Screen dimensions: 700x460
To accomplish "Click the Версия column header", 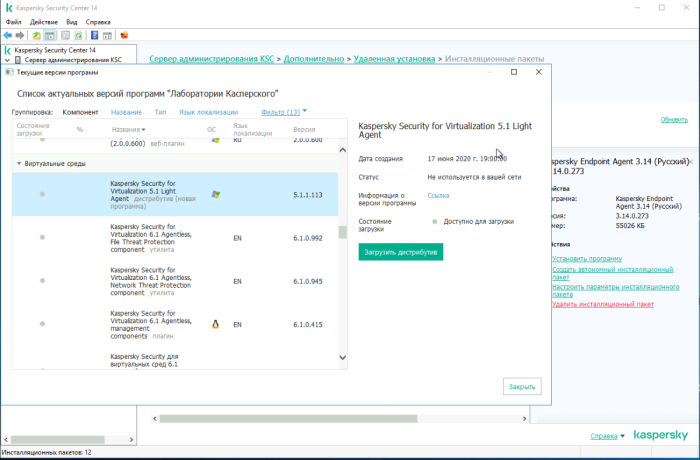I will click(304, 130).
